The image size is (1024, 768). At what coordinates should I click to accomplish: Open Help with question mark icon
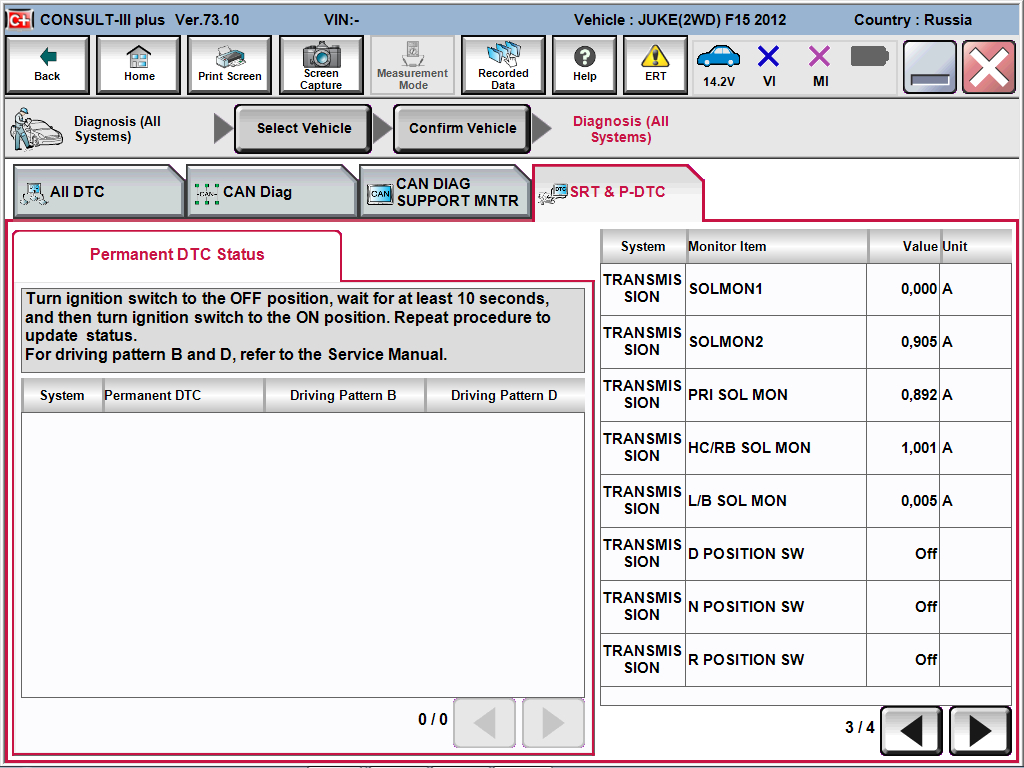pyautogui.click(x=585, y=66)
